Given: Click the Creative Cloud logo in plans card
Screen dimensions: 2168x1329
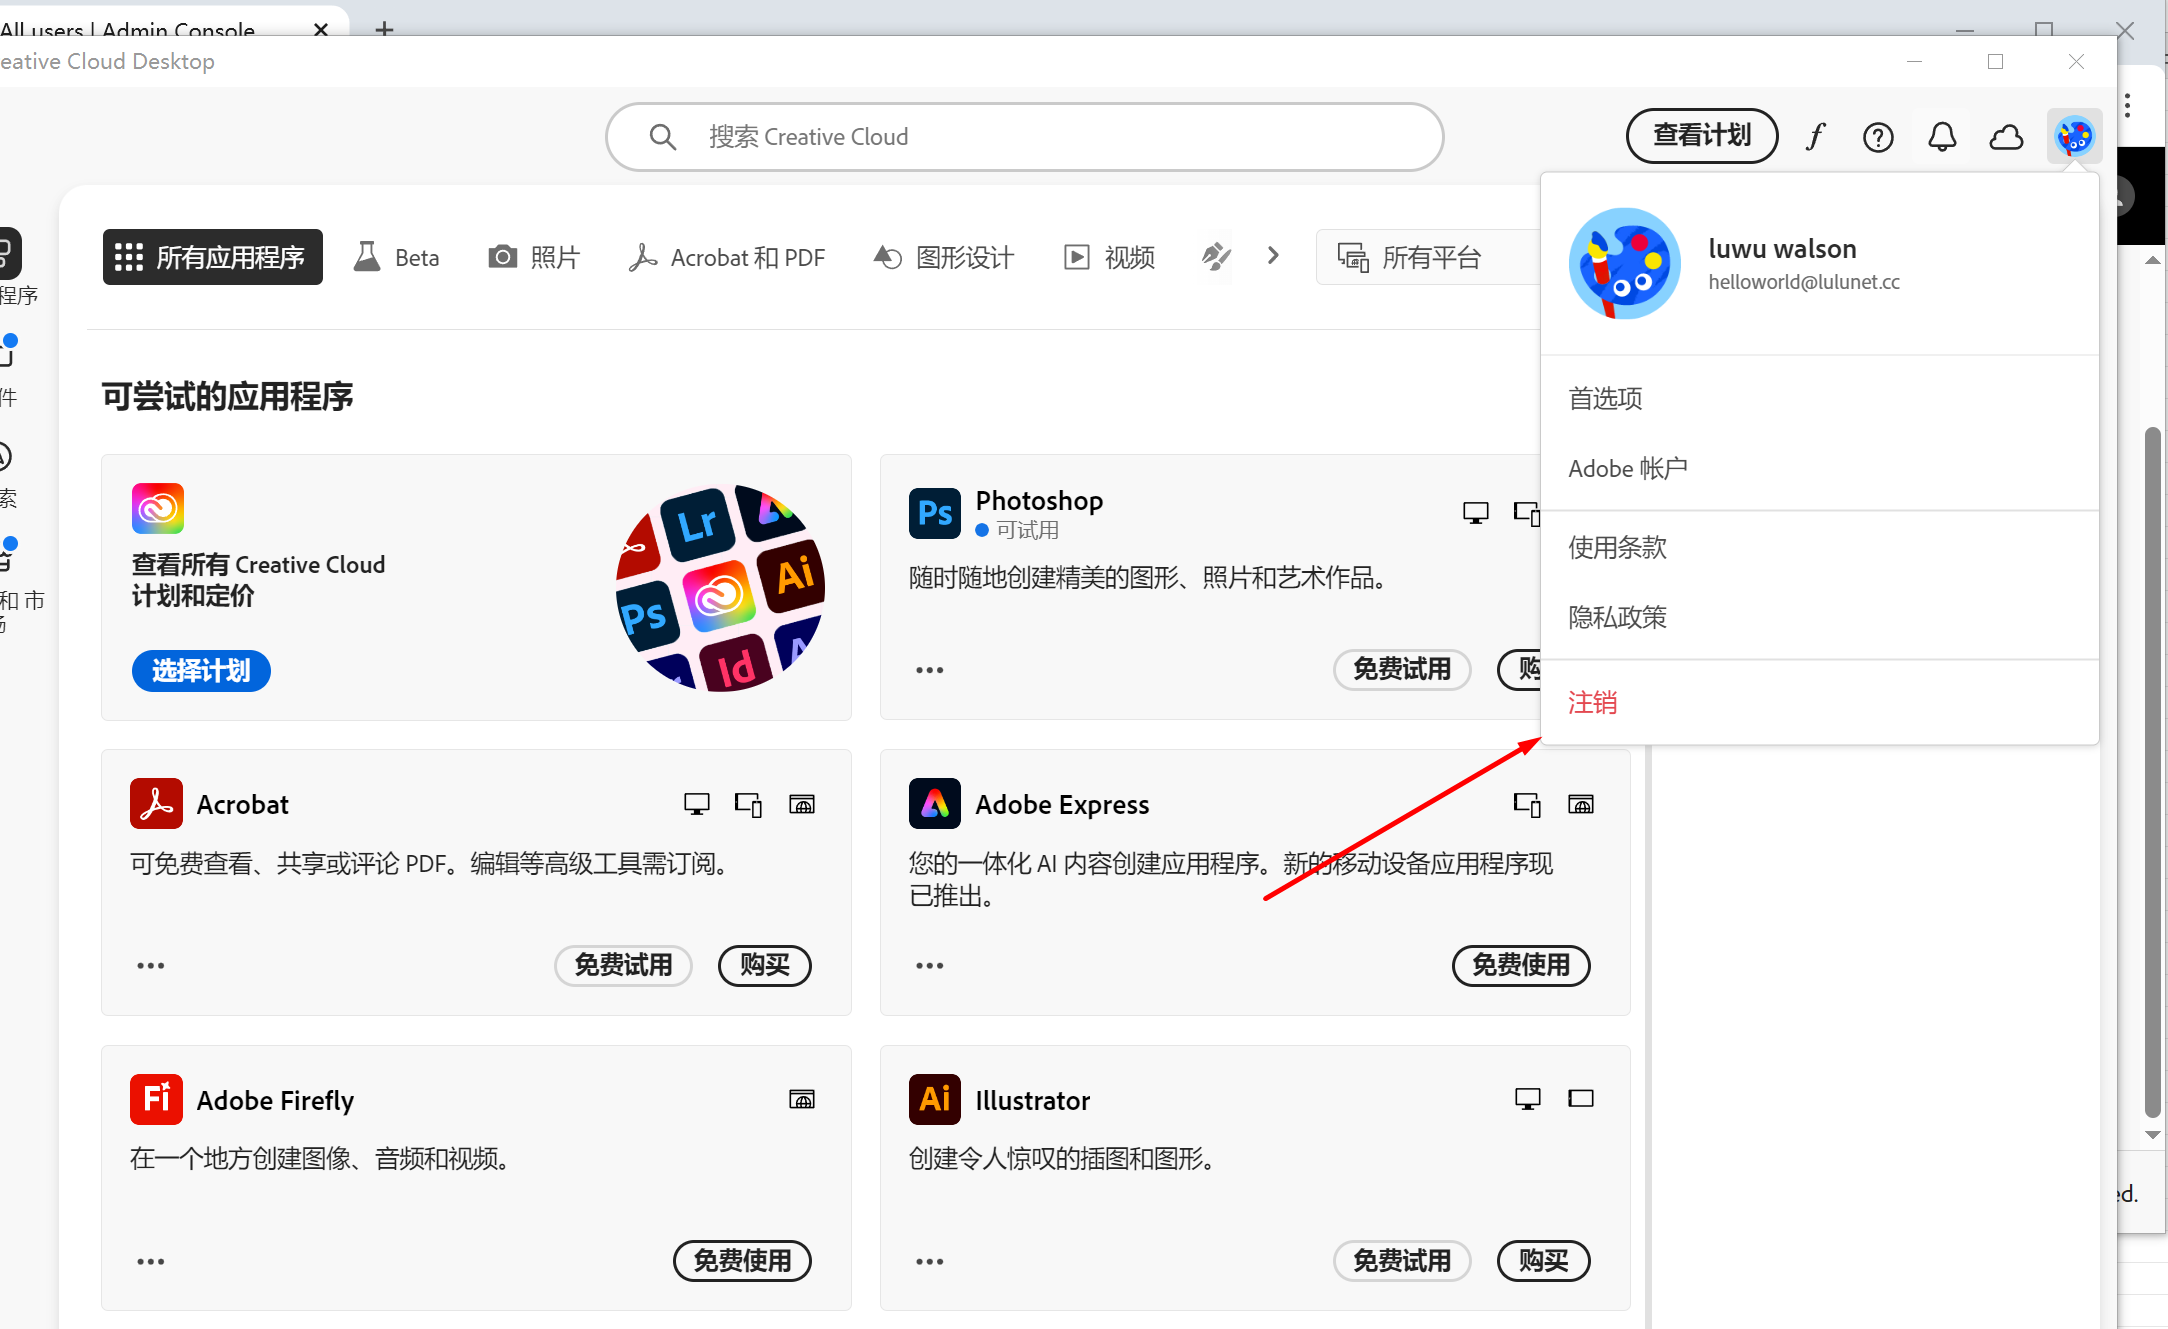Looking at the screenshot, I should tap(158, 509).
